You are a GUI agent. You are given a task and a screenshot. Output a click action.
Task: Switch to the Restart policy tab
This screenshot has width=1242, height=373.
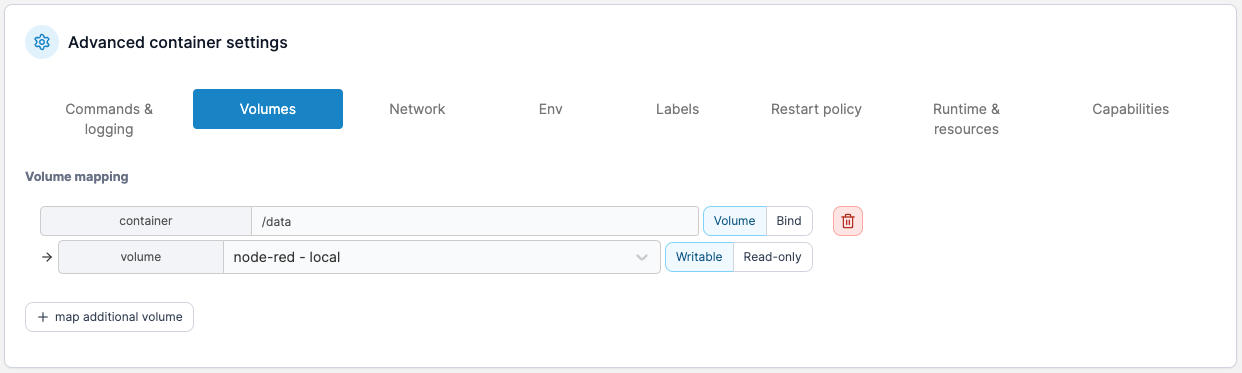point(816,109)
